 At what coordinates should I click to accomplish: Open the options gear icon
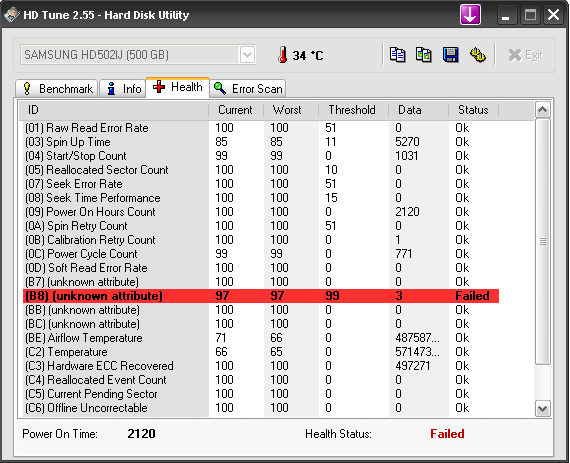[477, 55]
